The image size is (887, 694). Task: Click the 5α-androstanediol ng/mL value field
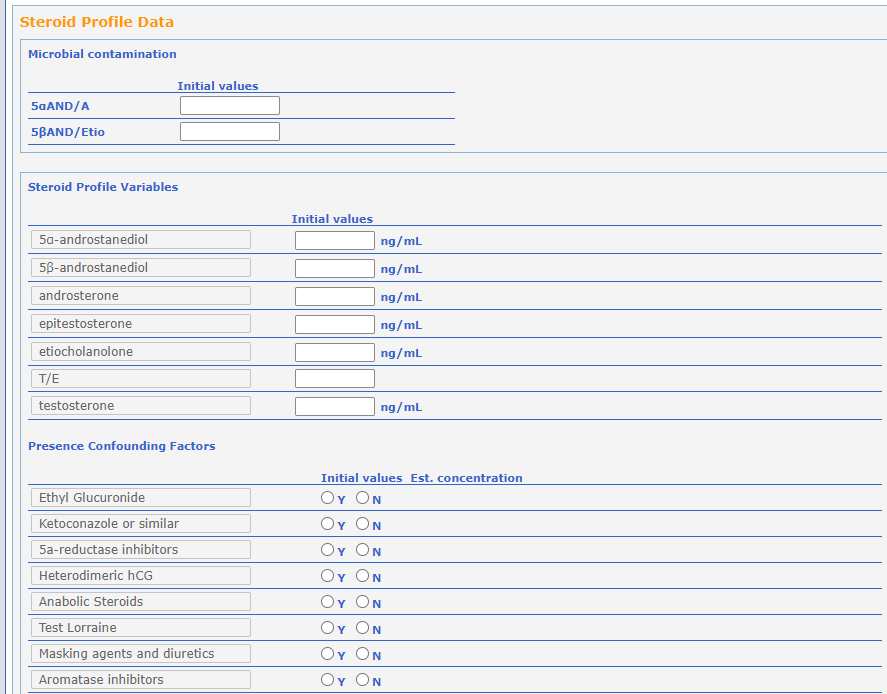335,240
